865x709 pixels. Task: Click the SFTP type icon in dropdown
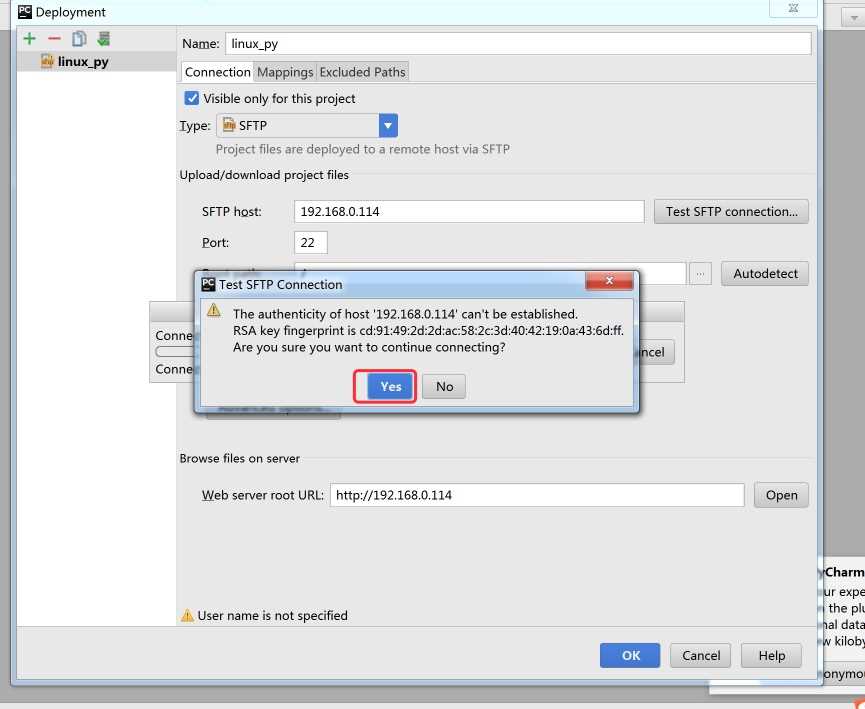click(229, 126)
